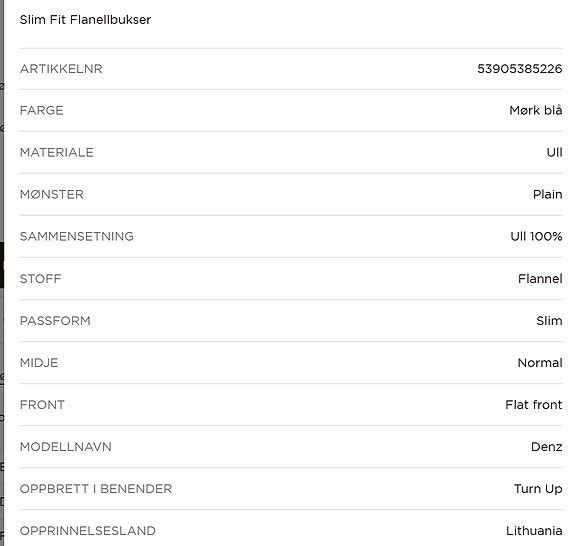Image resolution: width=575 pixels, height=546 pixels.
Task: Select the Normal waist value
Action: pyautogui.click(x=539, y=363)
